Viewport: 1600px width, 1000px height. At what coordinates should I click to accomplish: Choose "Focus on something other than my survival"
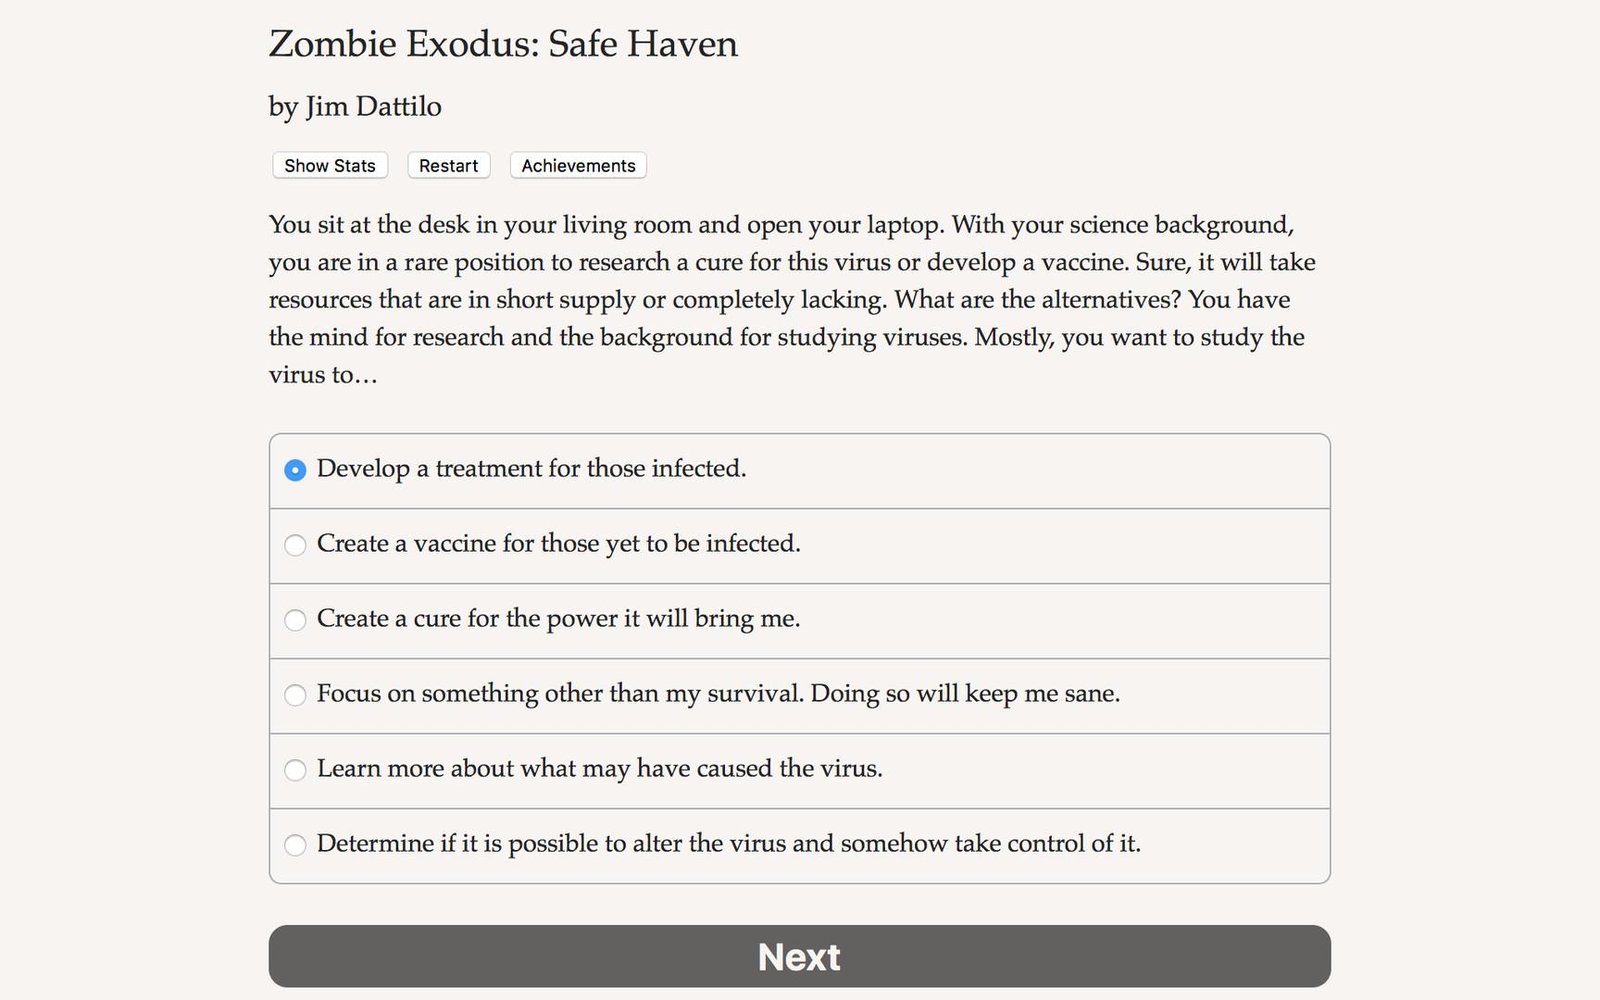(x=295, y=695)
